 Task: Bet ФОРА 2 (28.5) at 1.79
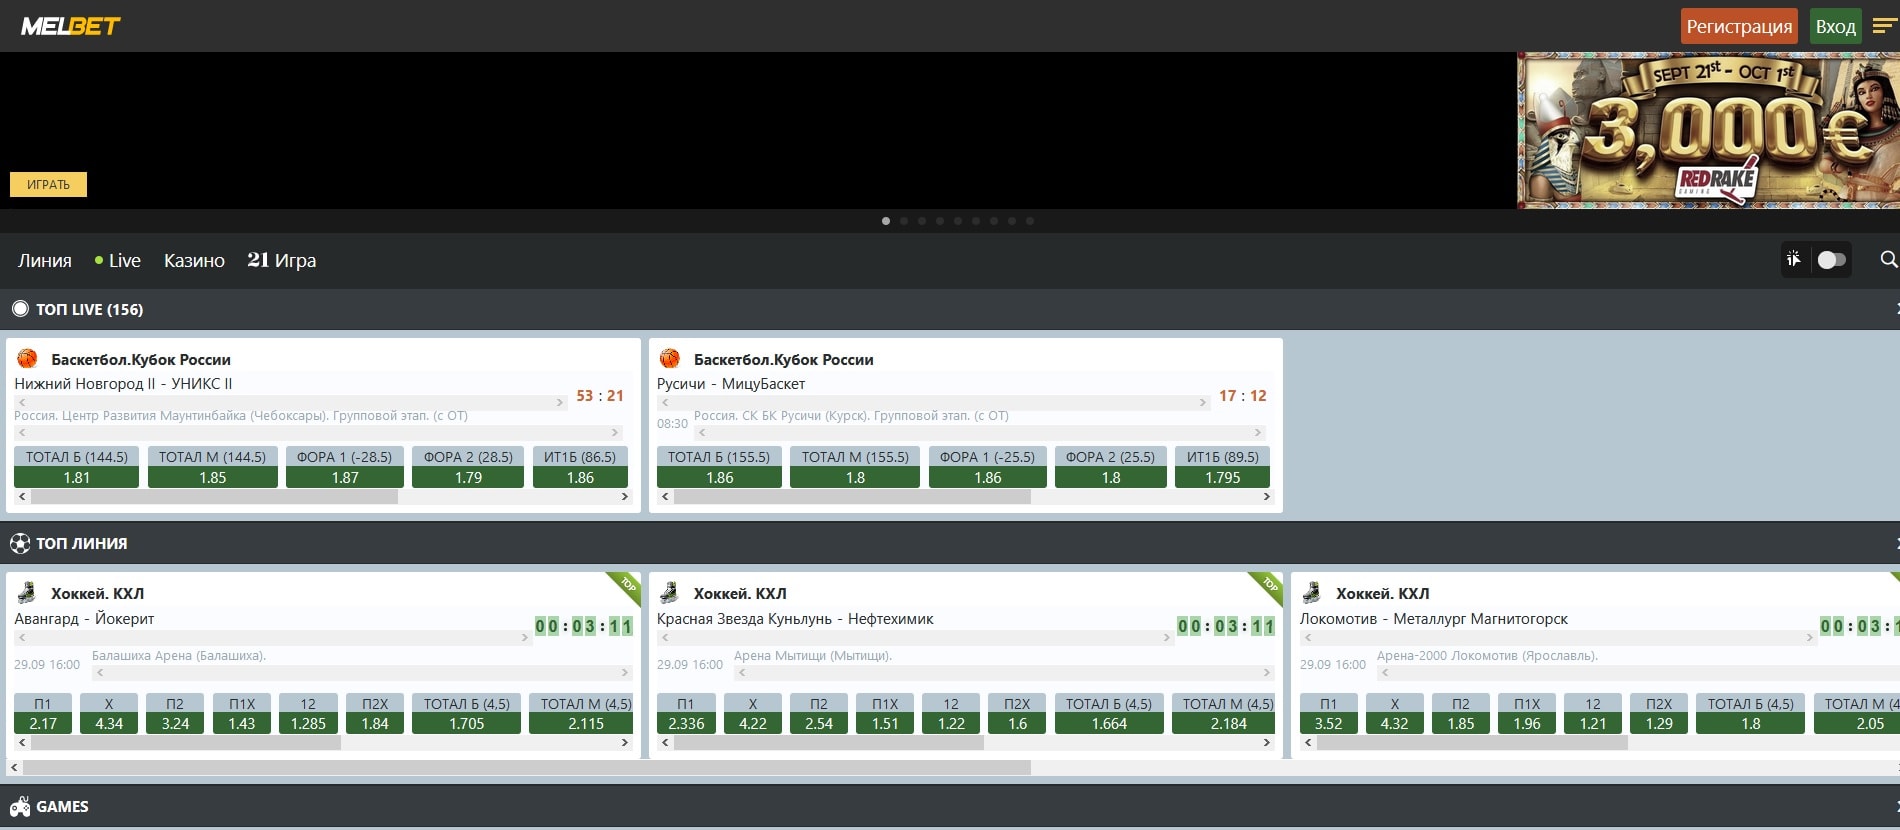click(x=468, y=467)
